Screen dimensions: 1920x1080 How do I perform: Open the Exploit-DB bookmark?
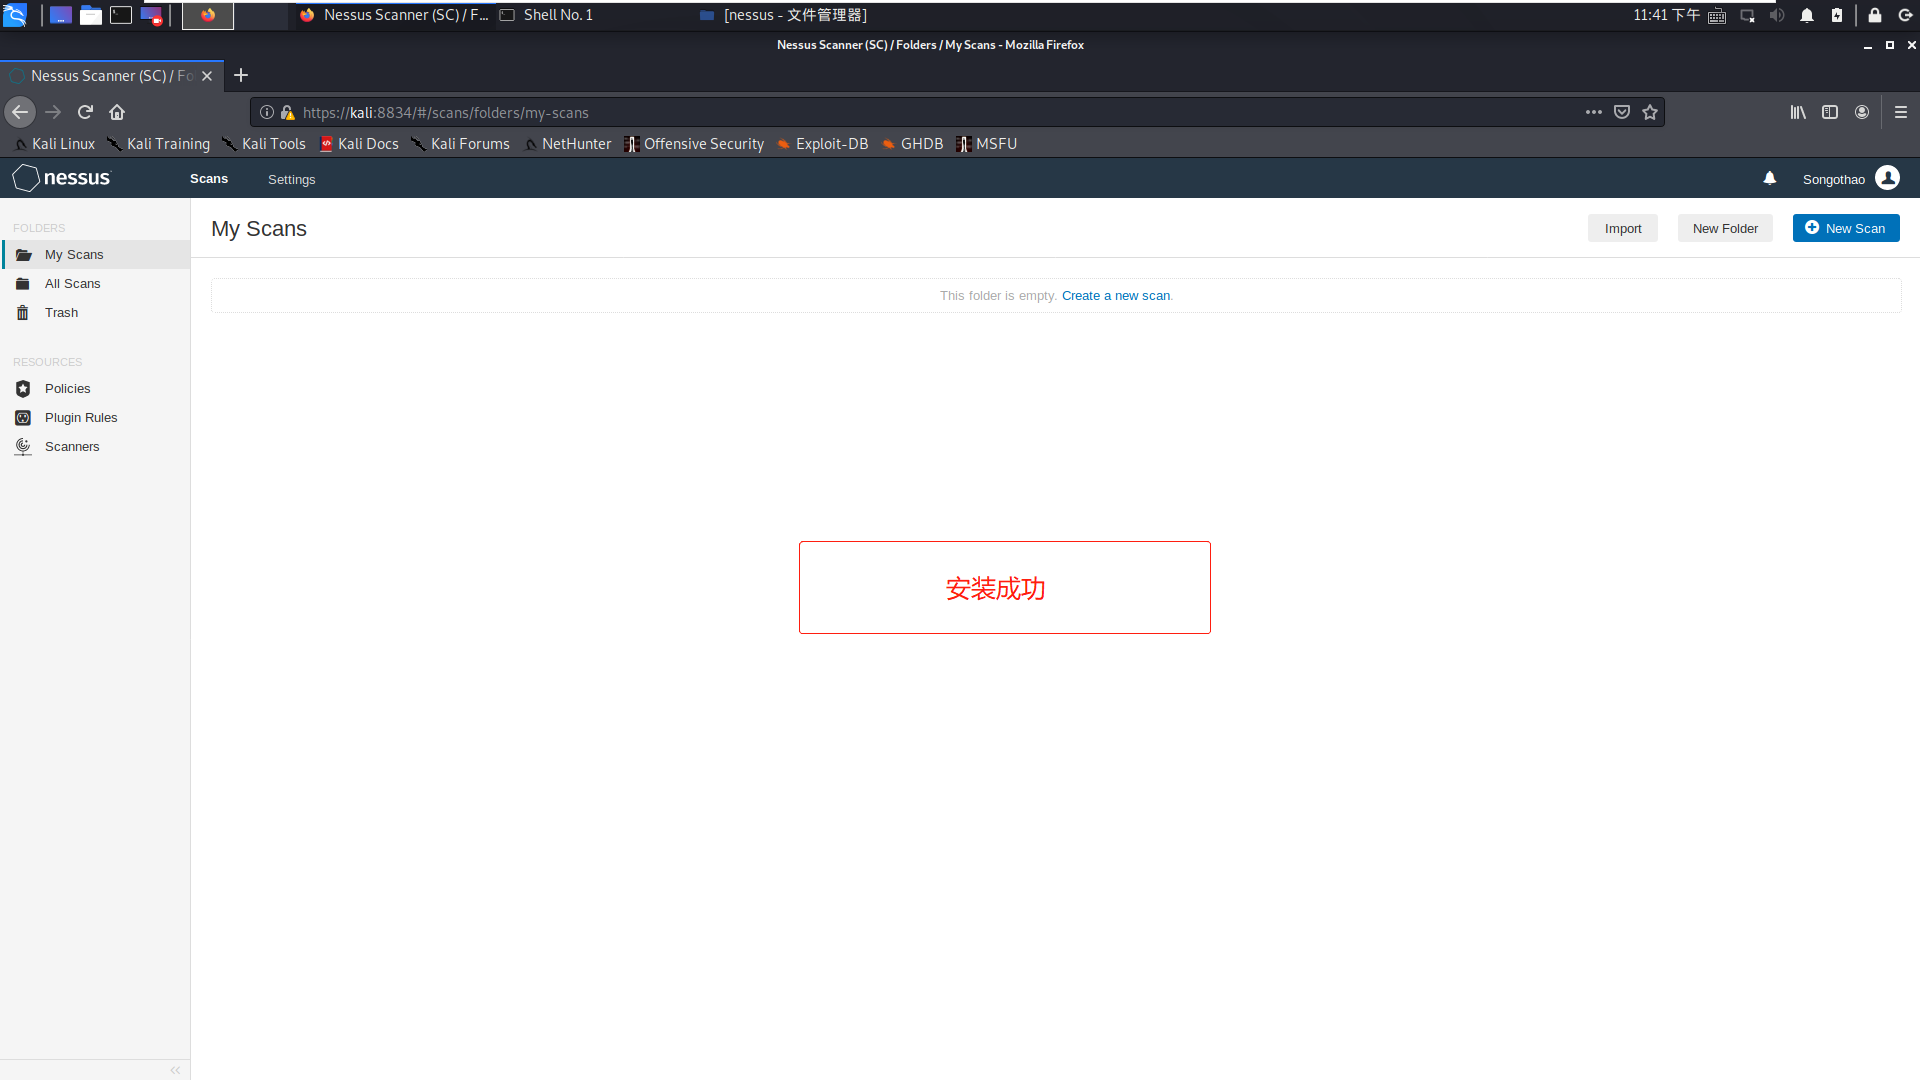[822, 144]
